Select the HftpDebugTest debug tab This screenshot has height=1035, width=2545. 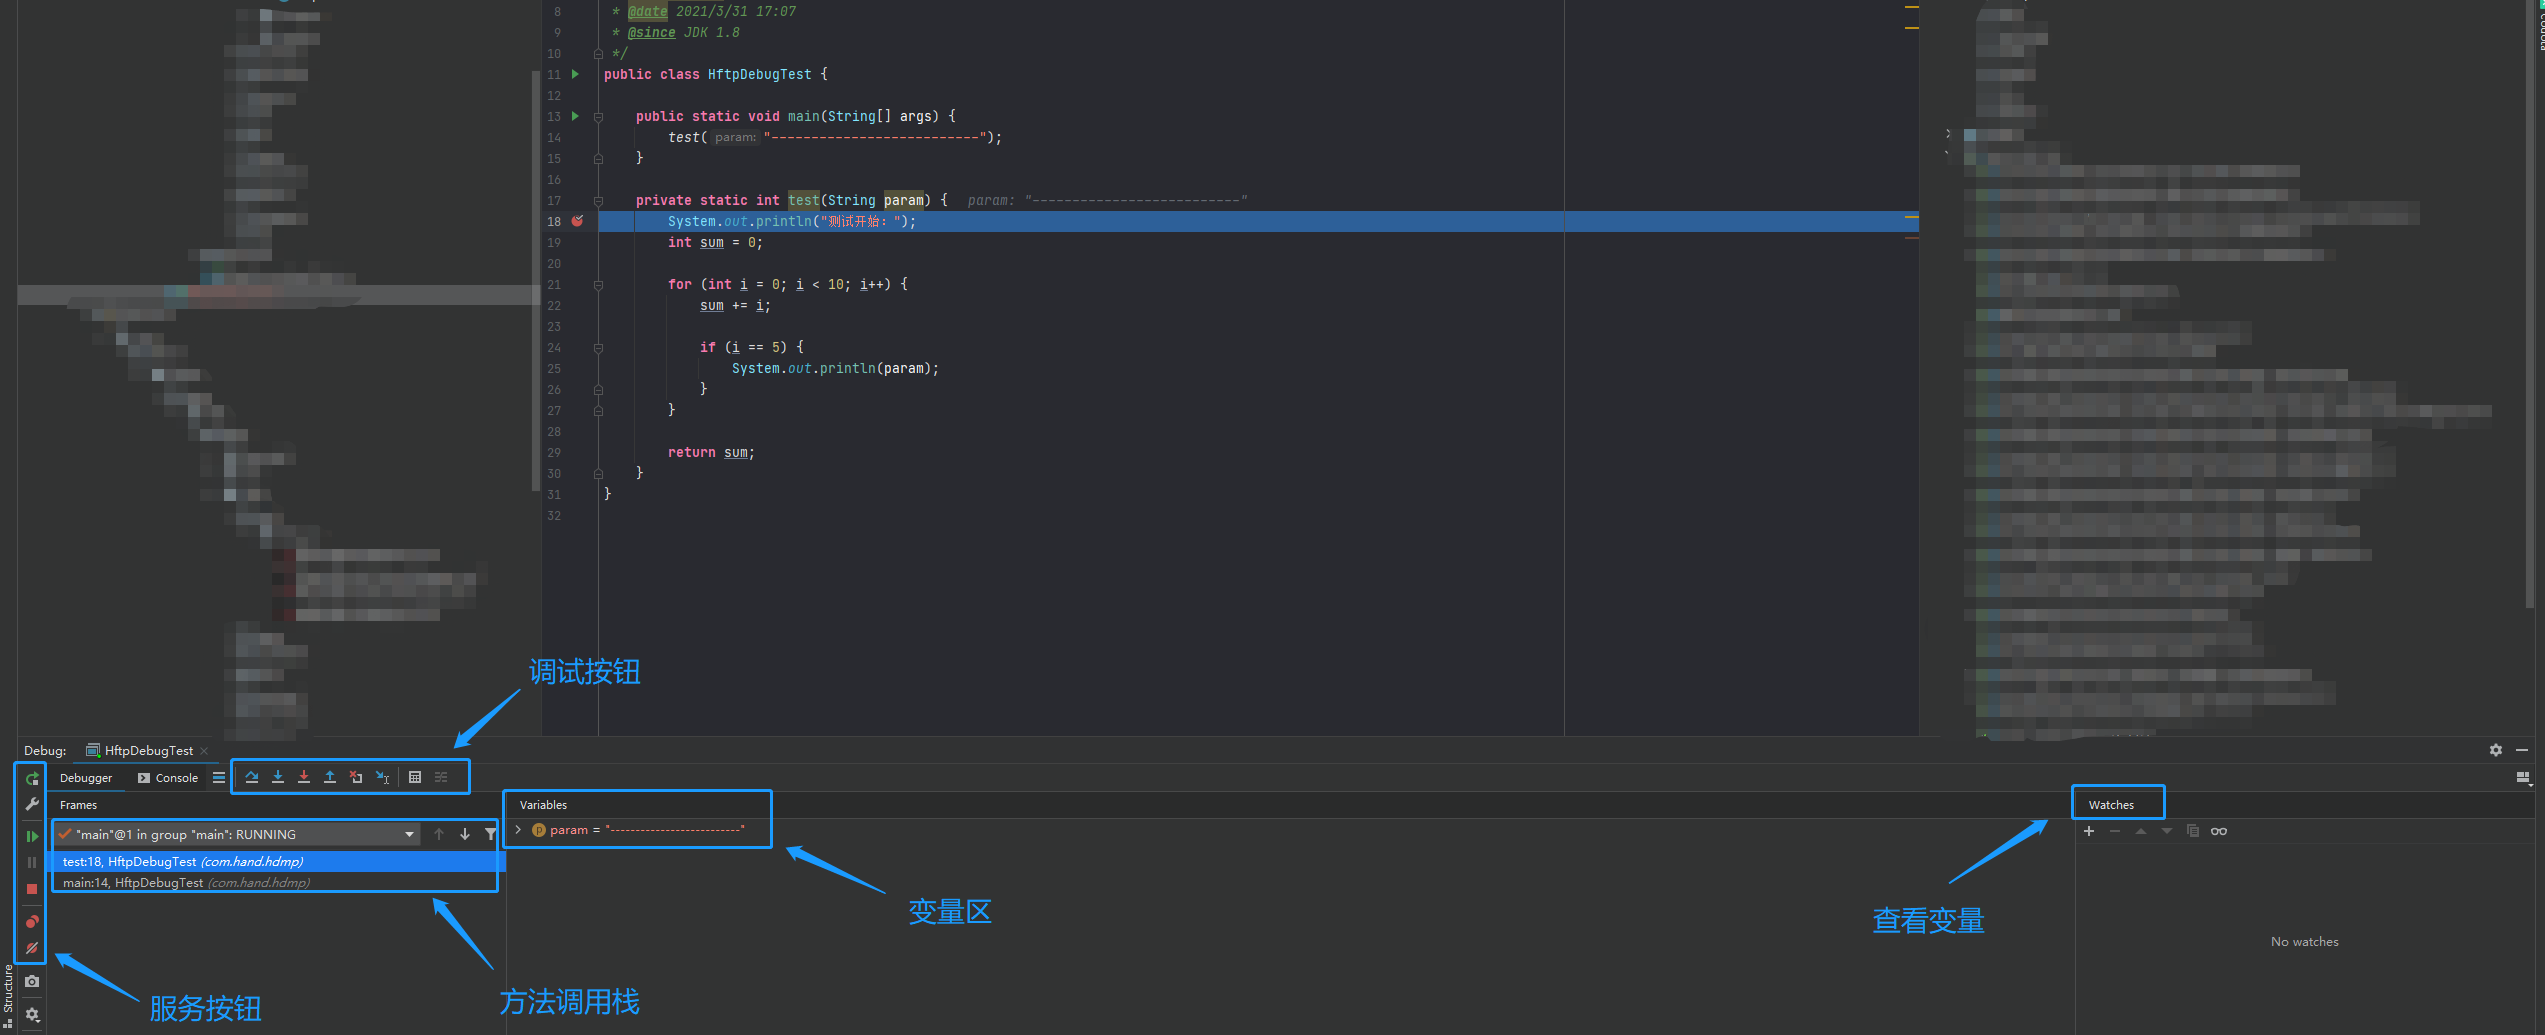click(145, 750)
